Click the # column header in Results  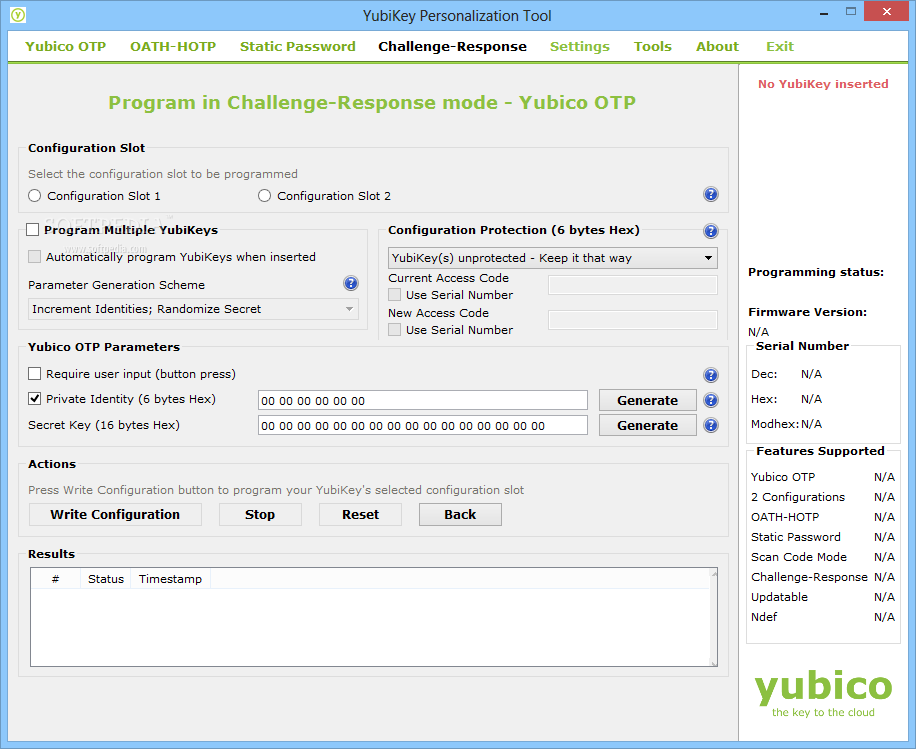(x=55, y=579)
